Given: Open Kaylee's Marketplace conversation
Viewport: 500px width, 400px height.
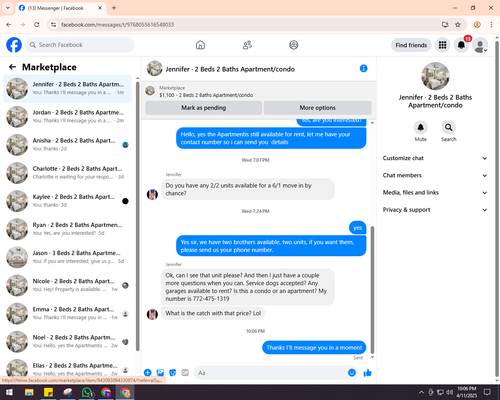Looking at the screenshot, I should pos(67,201).
